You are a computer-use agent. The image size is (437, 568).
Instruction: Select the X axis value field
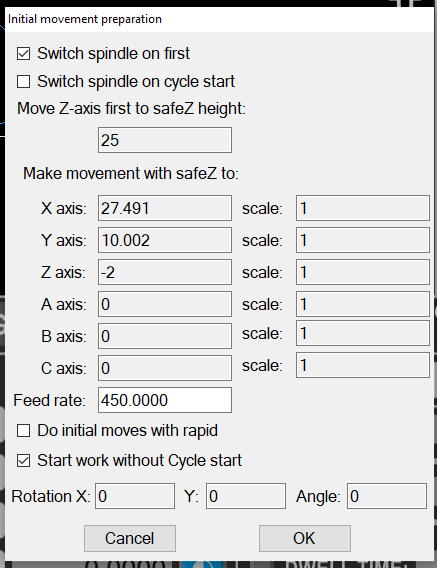click(x=165, y=208)
